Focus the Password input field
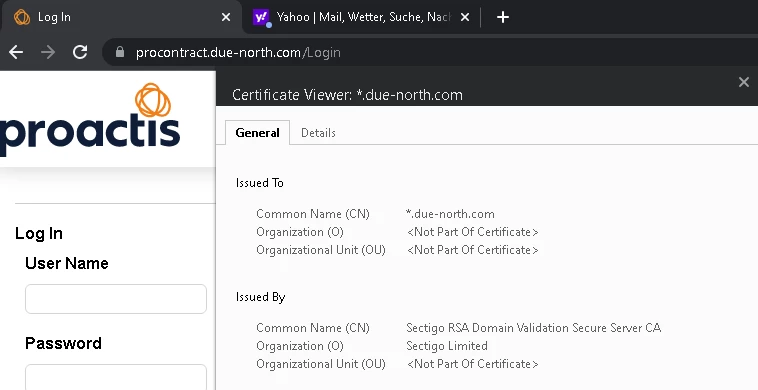758x390 pixels. coord(116,377)
